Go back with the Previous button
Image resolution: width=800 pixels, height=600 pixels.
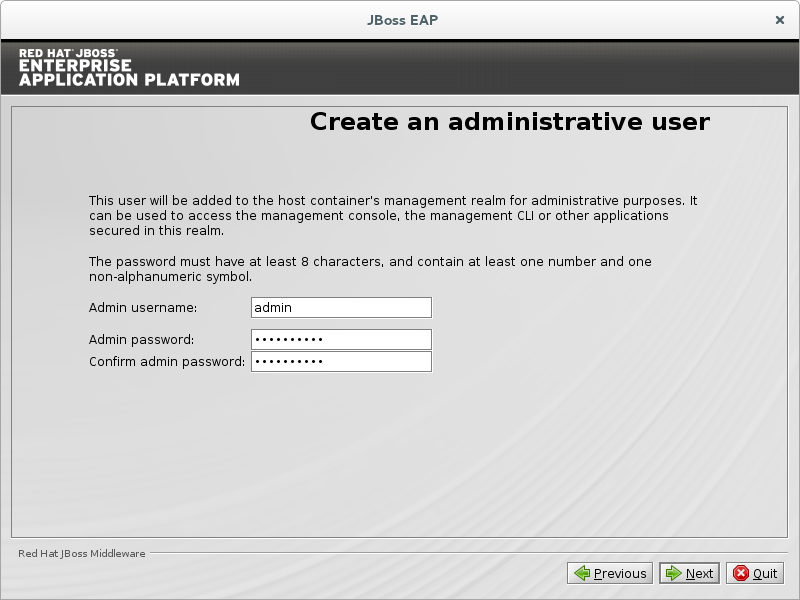tap(610, 573)
